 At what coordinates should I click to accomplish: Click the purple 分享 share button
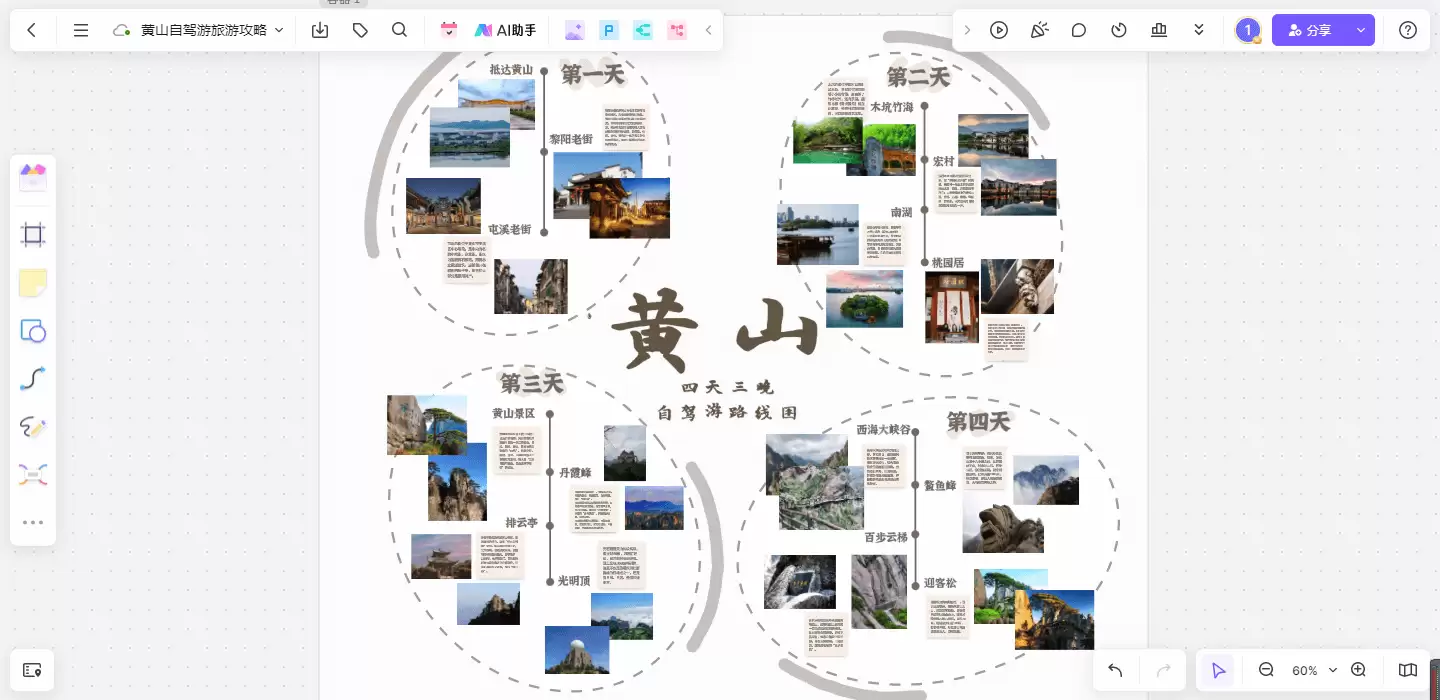click(x=1310, y=30)
